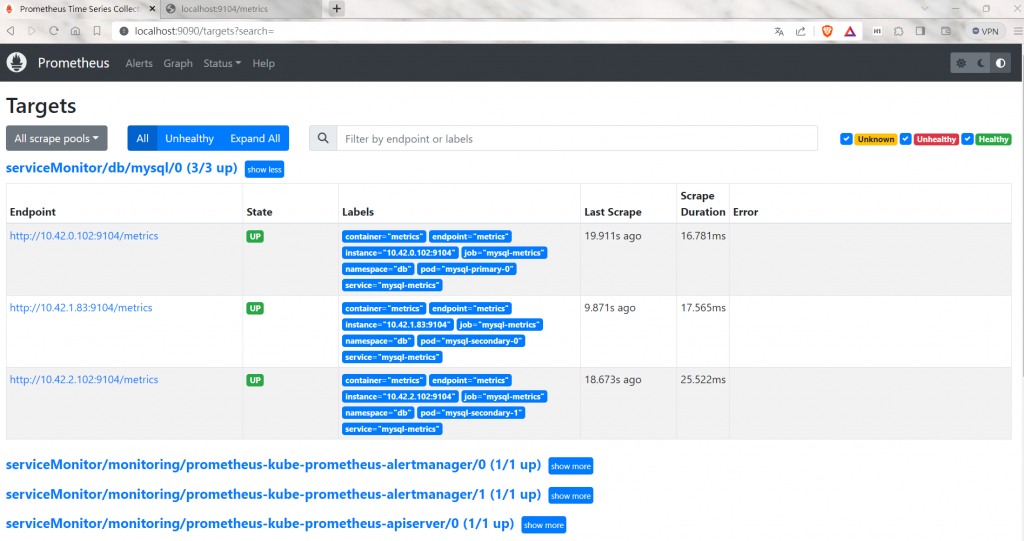Open the Help nav item

263,63
